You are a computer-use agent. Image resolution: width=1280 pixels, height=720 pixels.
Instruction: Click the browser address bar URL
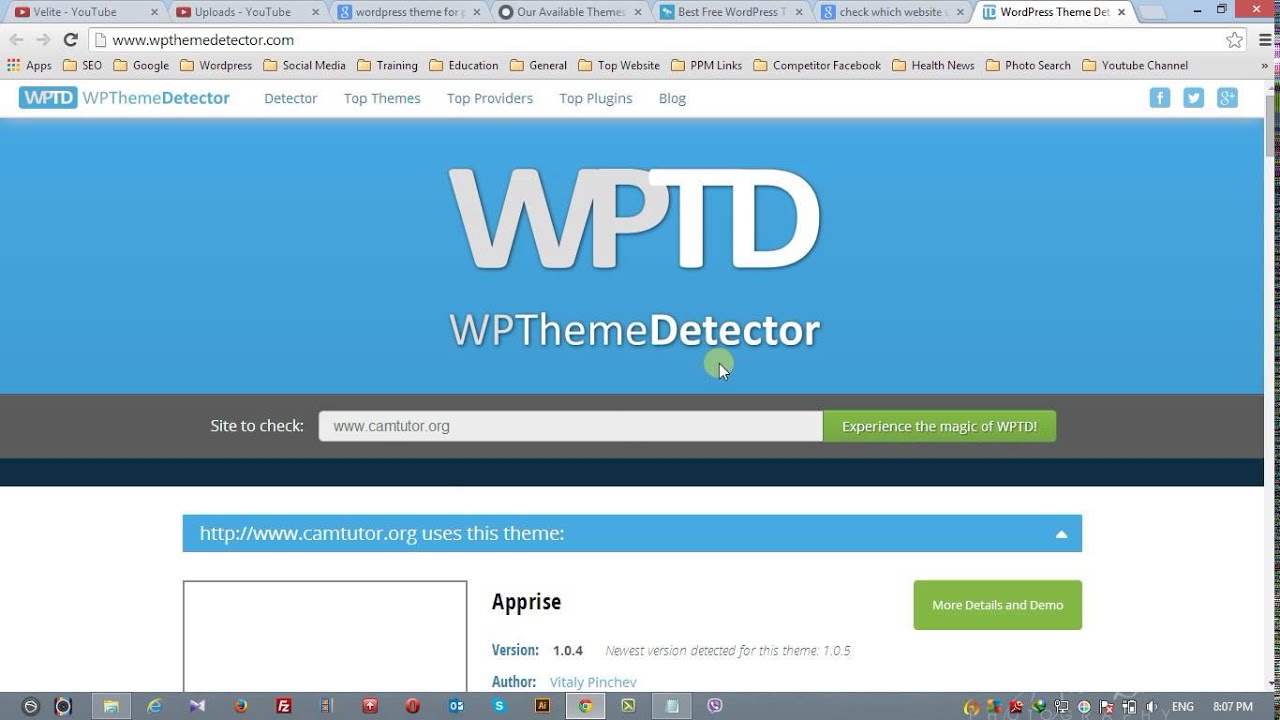click(x=203, y=40)
